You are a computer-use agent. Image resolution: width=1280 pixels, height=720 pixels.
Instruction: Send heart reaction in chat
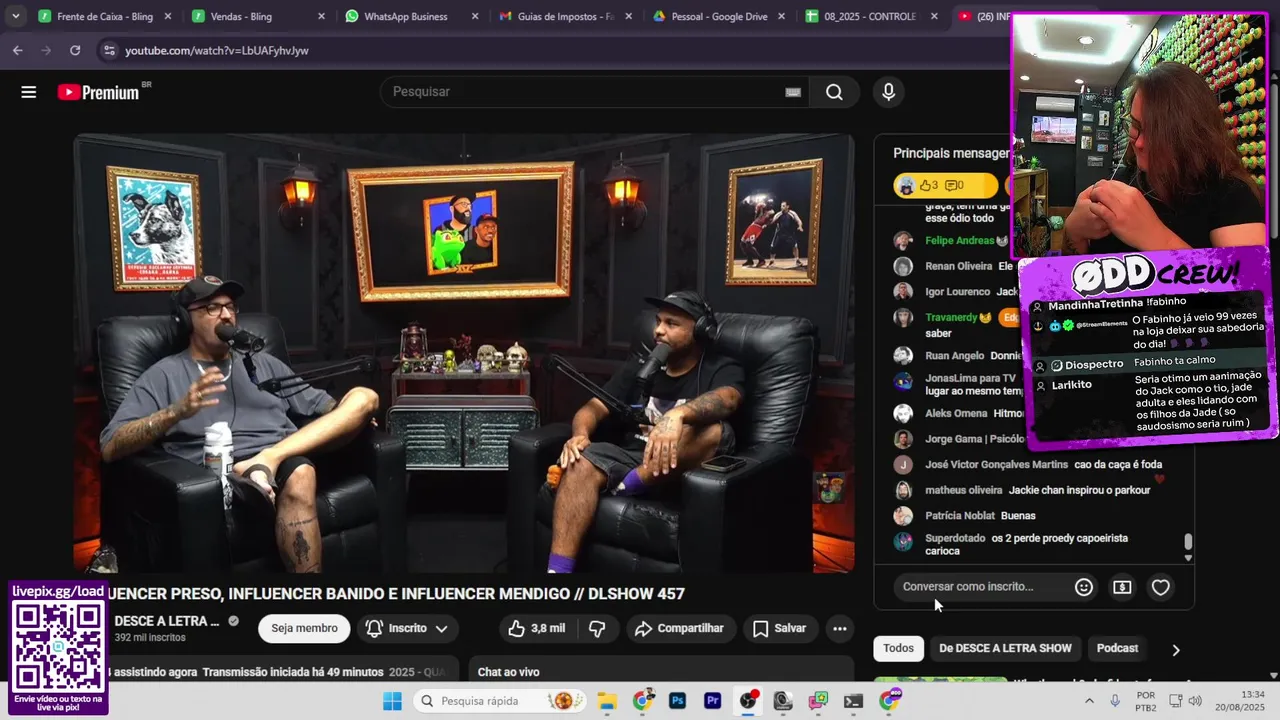1160,587
